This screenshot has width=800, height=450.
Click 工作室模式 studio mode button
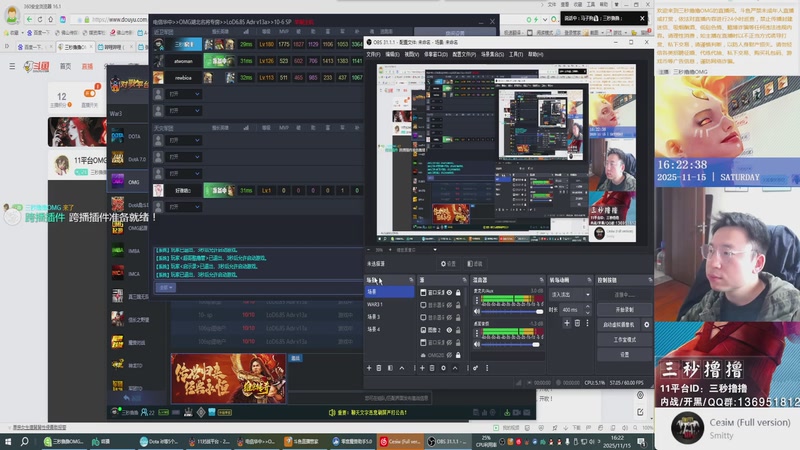[x=624, y=339]
